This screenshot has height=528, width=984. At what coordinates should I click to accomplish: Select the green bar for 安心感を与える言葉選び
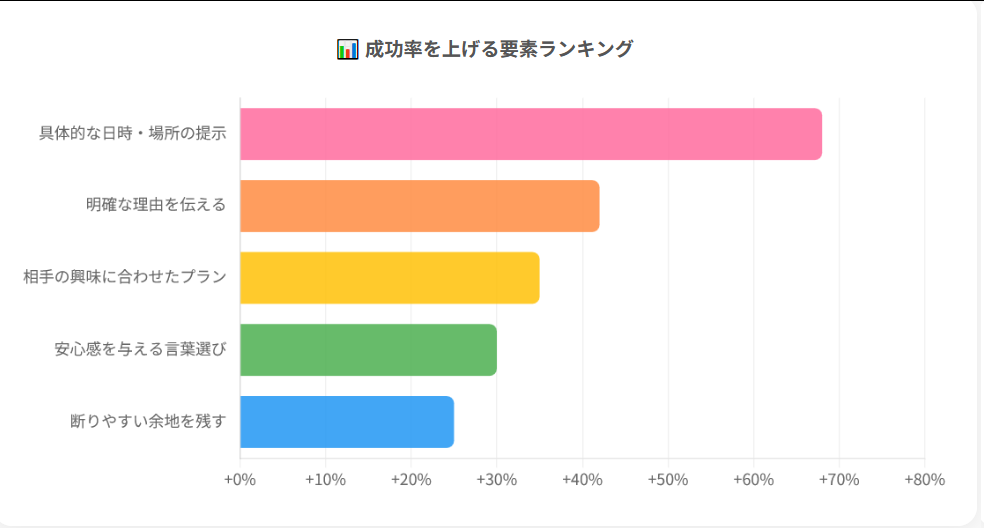pyautogui.click(x=368, y=350)
